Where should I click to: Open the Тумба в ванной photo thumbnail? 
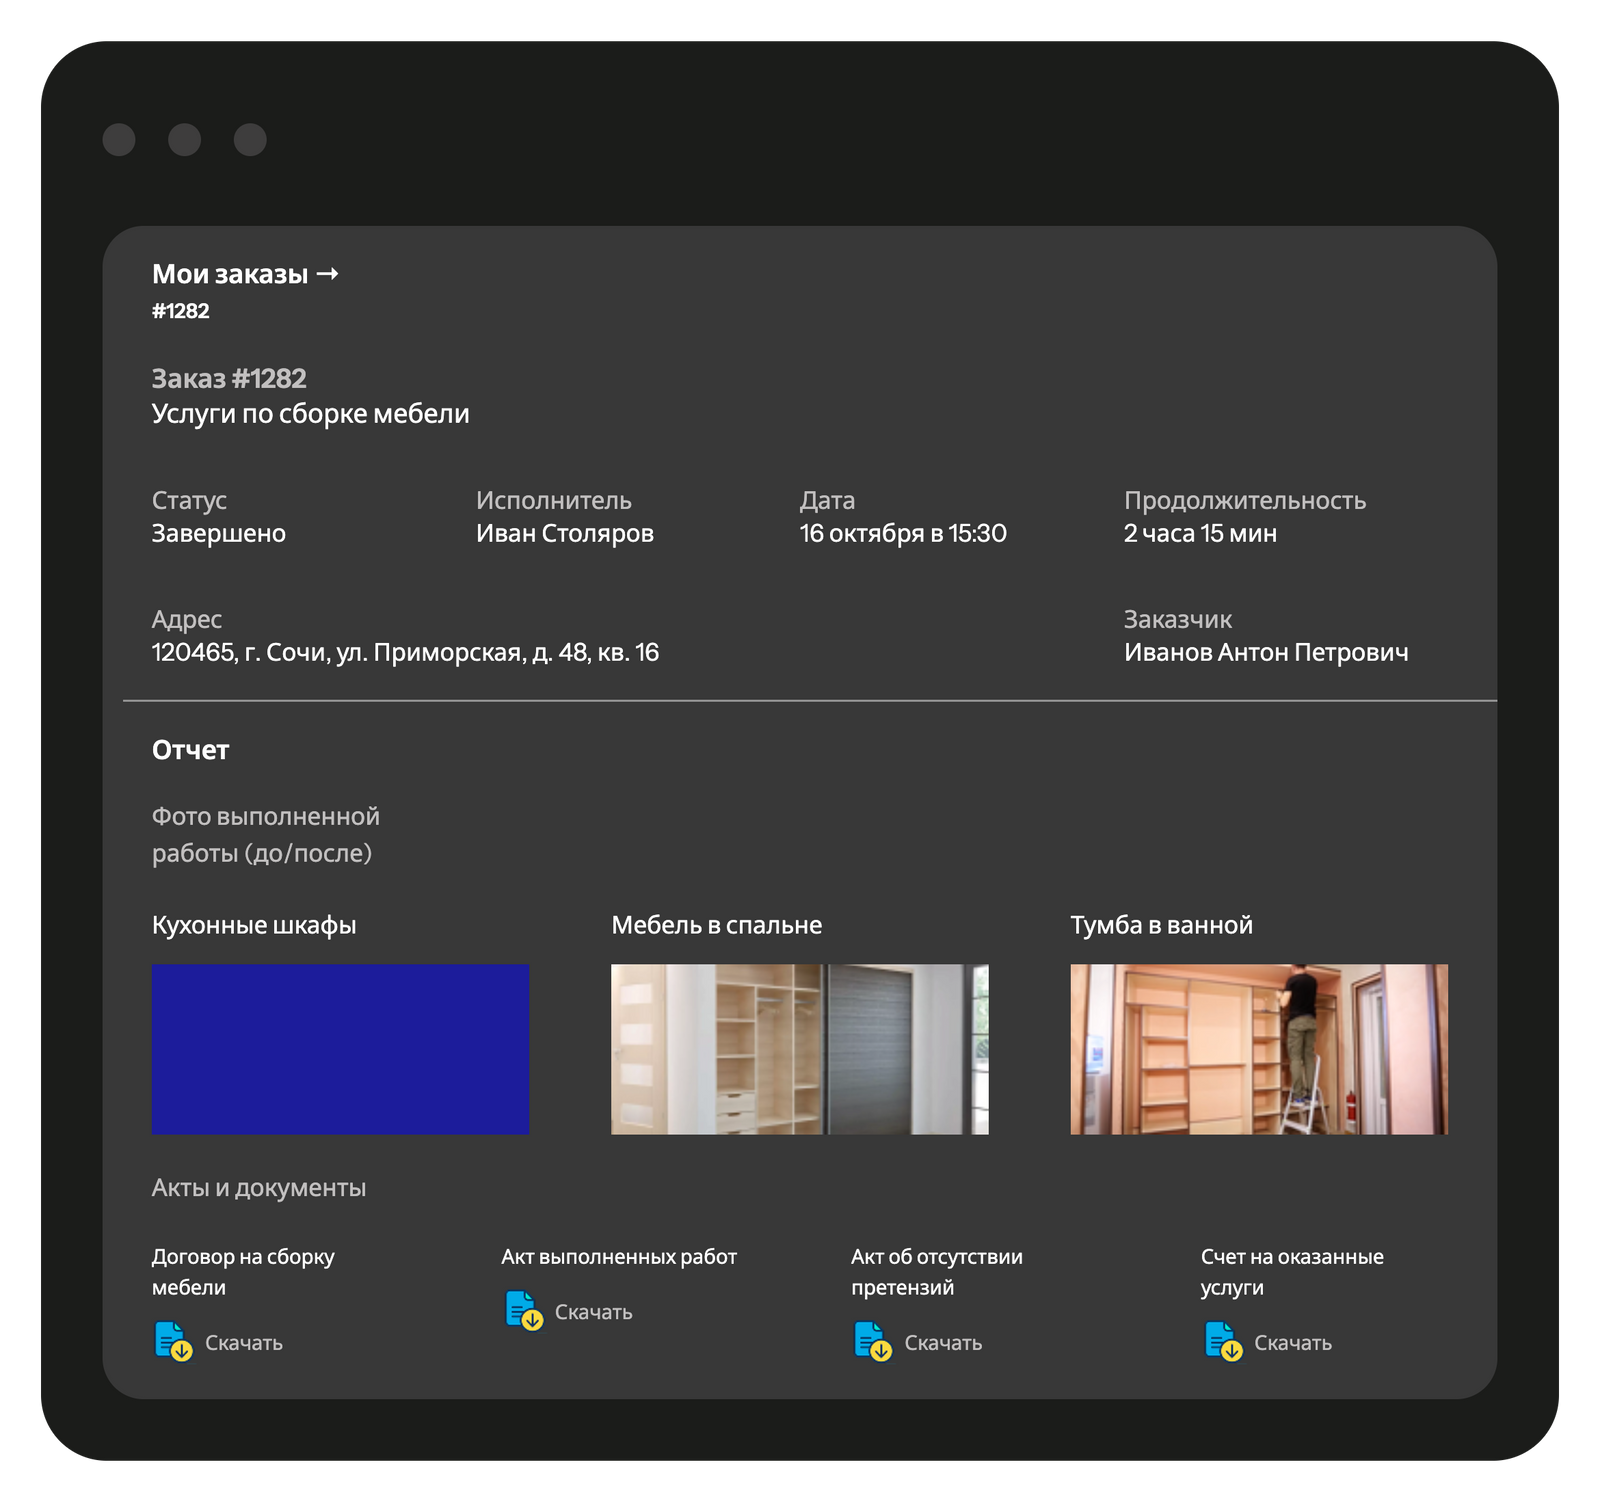[1259, 1049]
